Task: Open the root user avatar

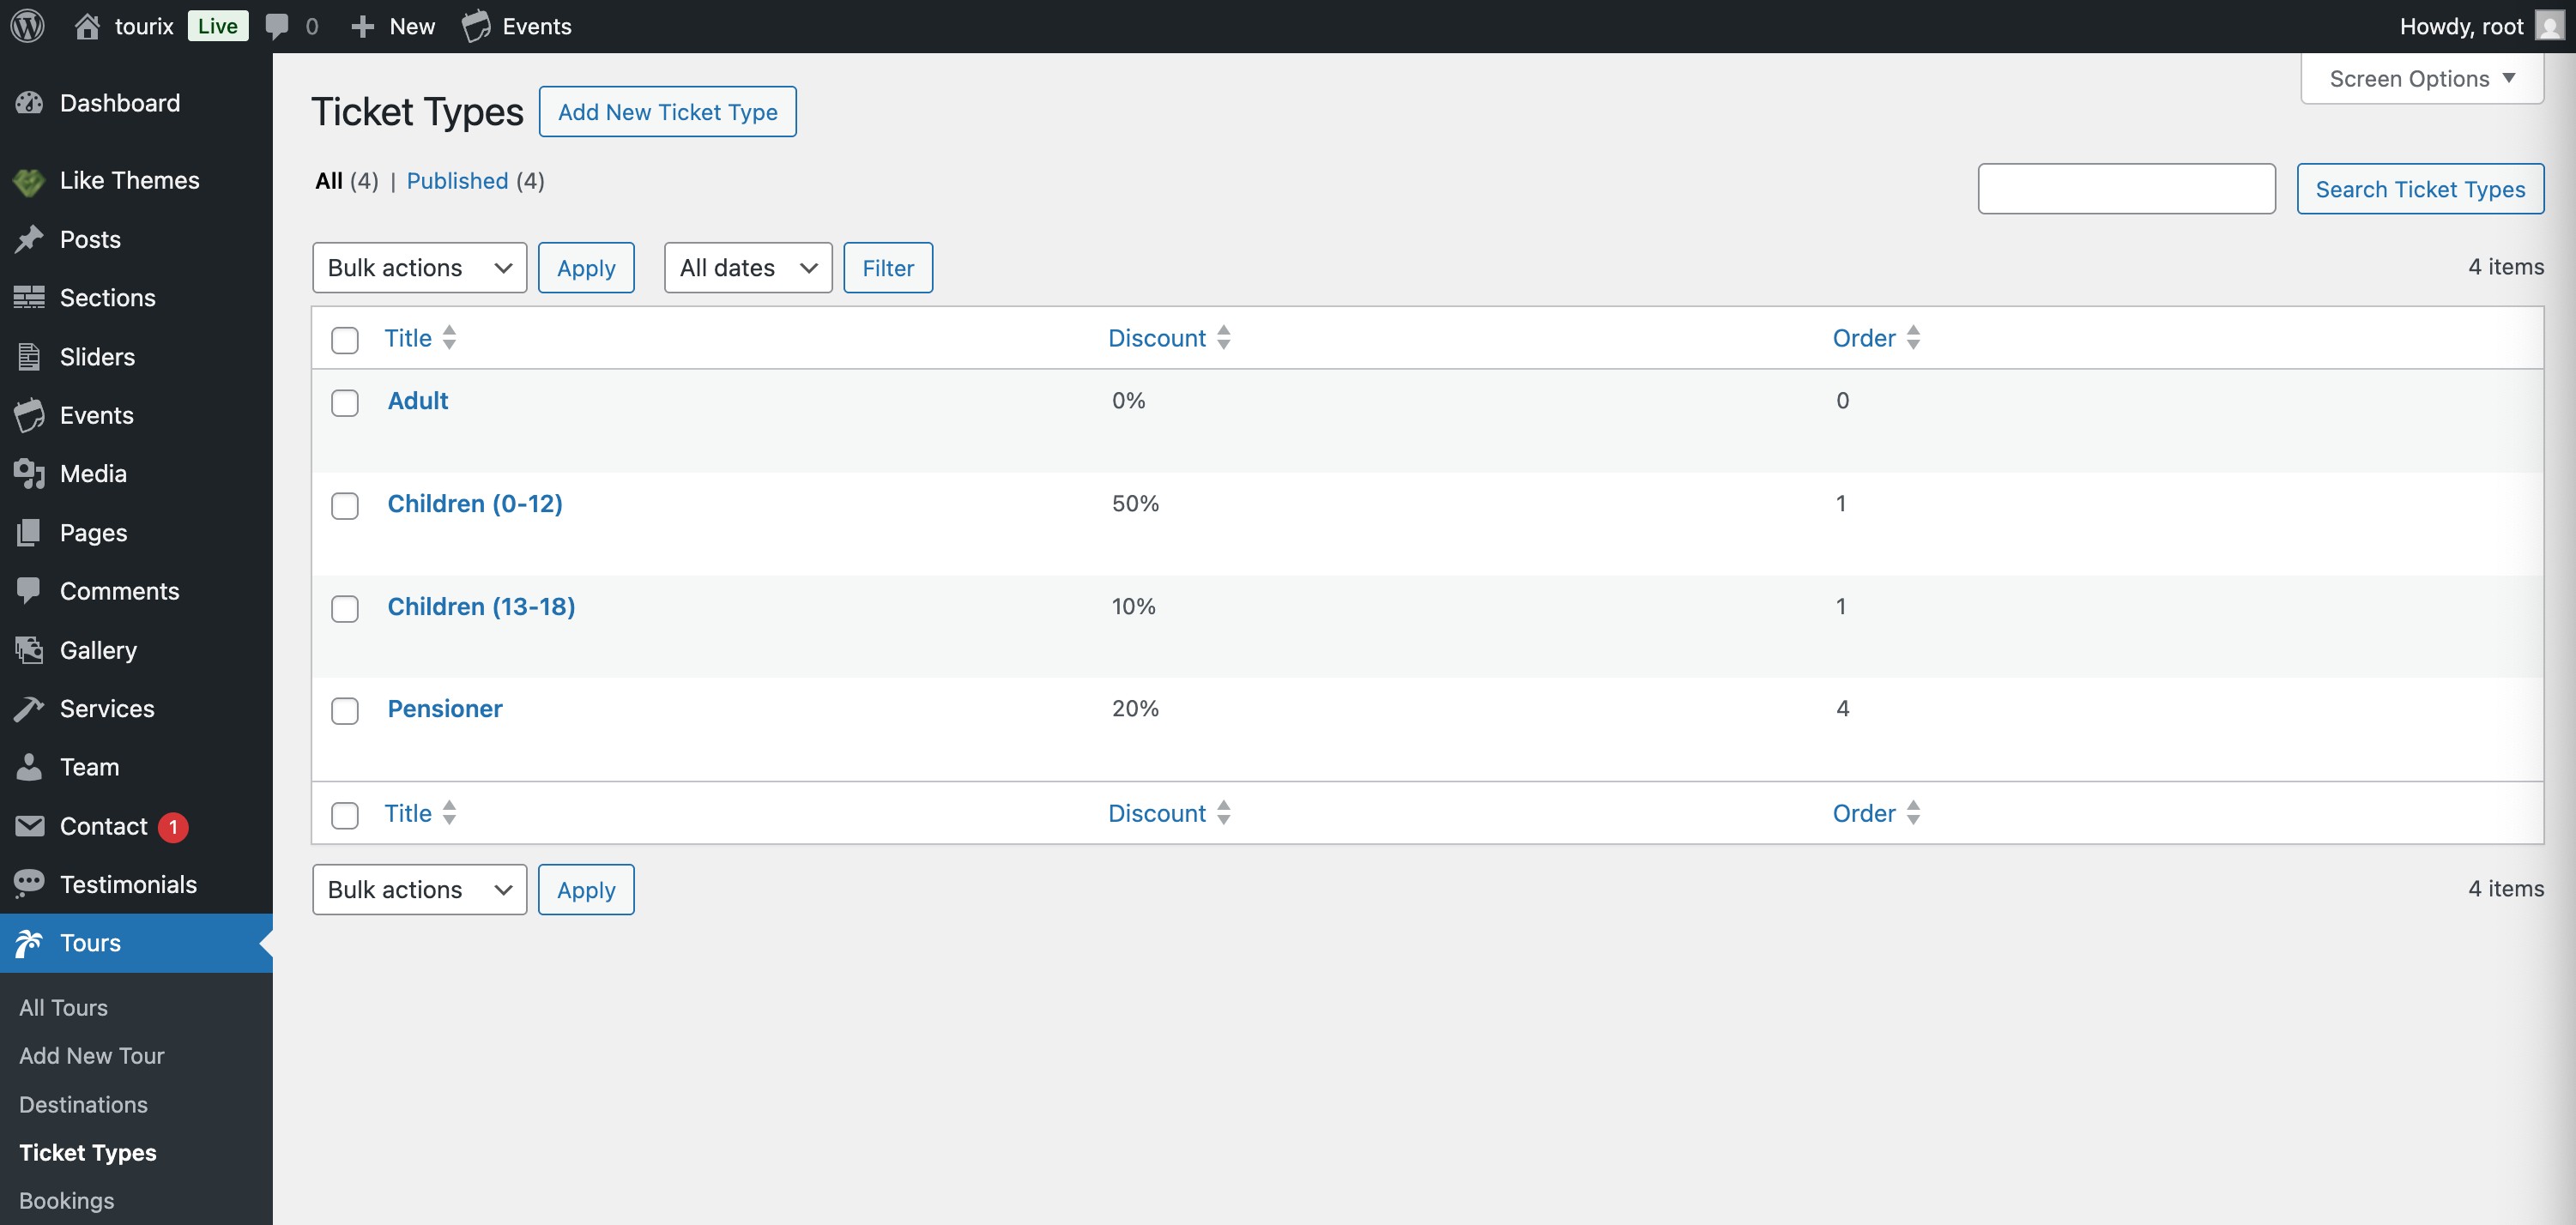Action: coord(2549,26)
